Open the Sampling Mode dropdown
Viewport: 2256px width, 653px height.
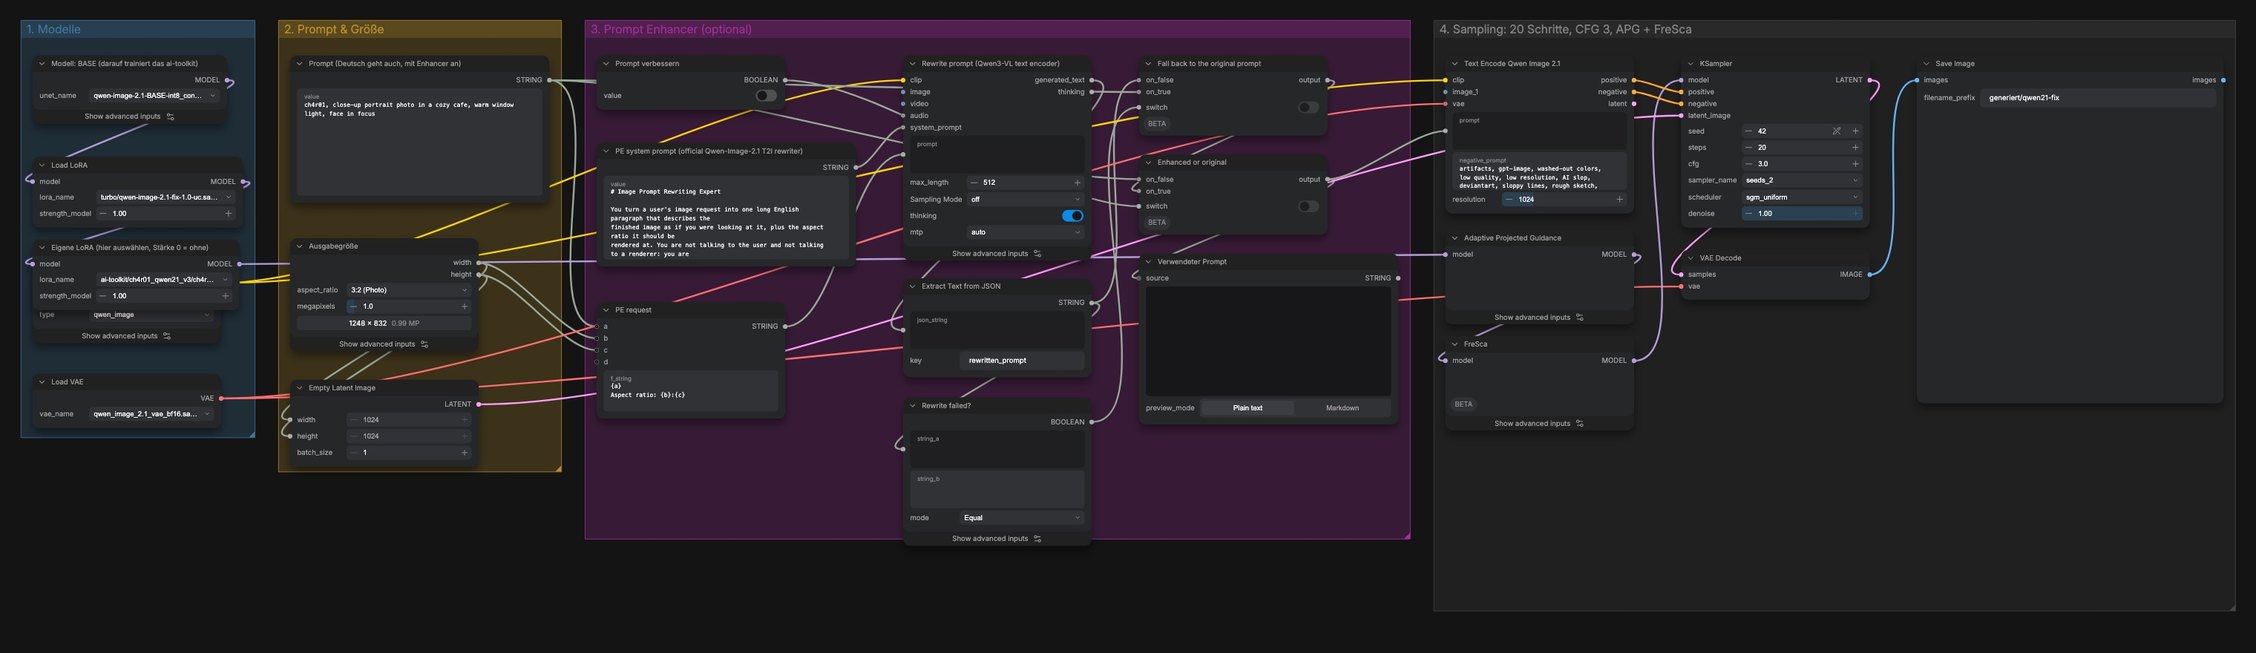(x=1025, y=199)
